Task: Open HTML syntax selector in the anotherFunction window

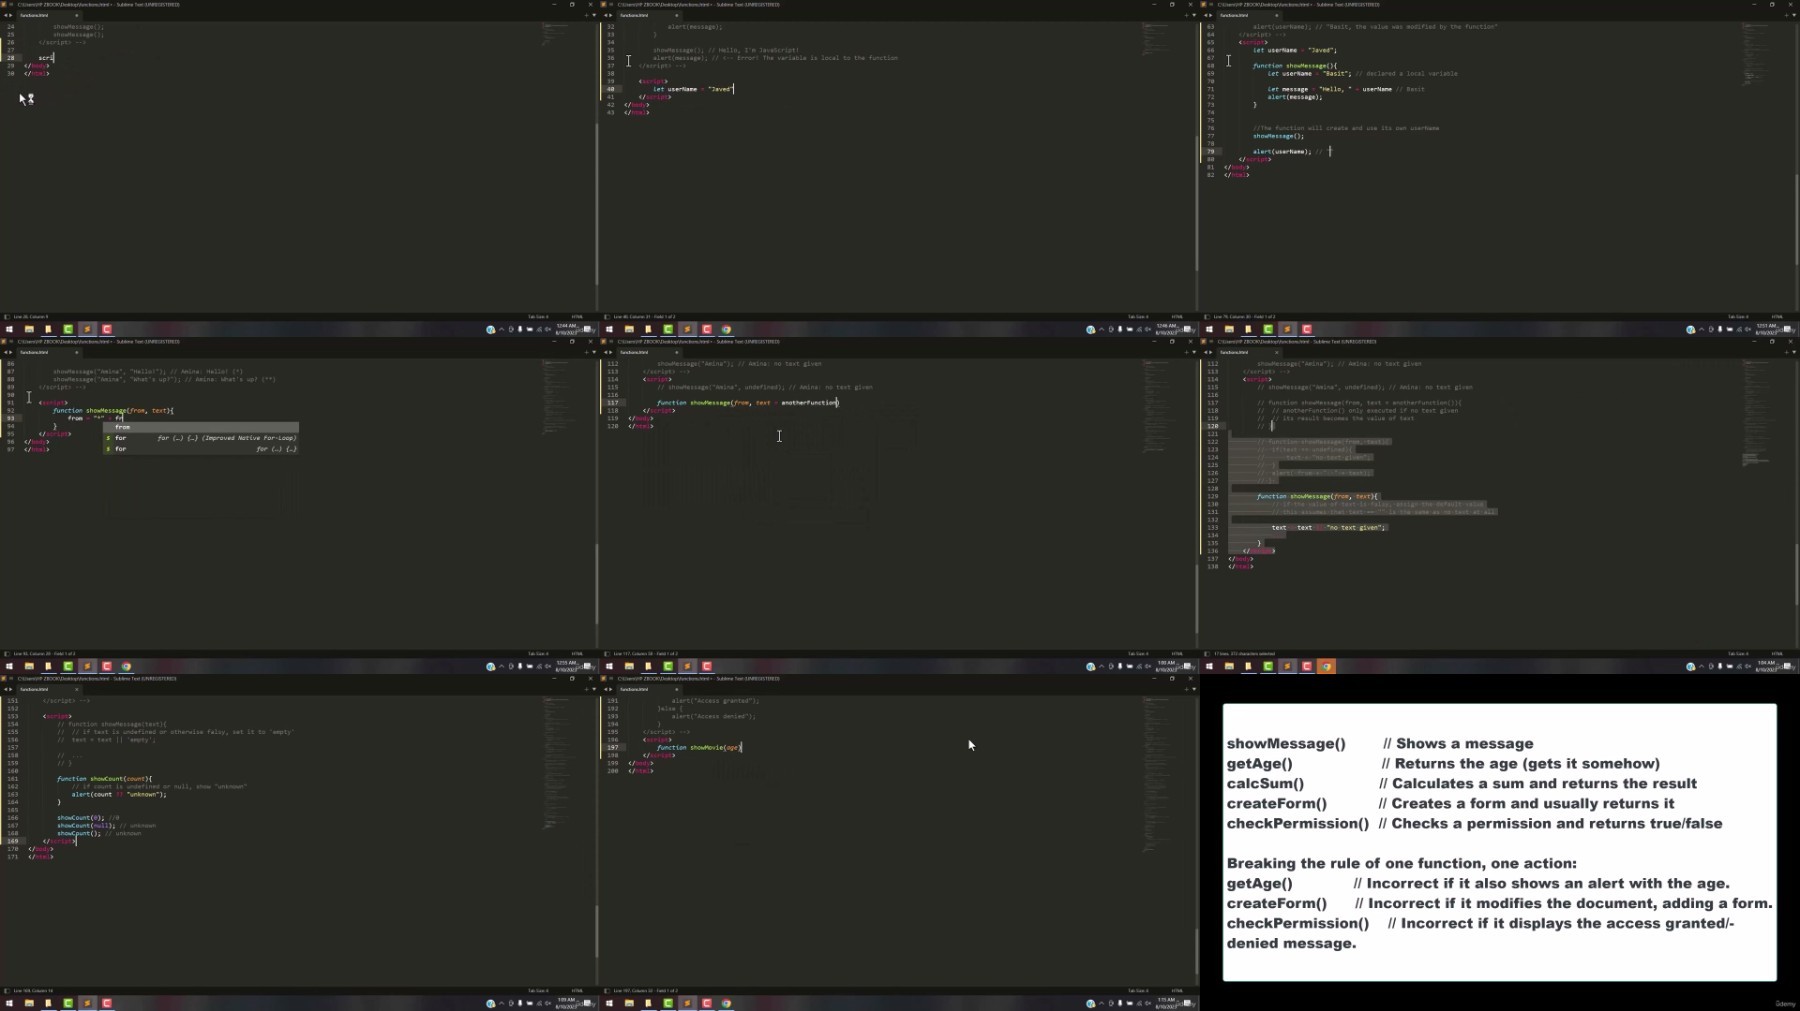Action: click(1177, 654)
